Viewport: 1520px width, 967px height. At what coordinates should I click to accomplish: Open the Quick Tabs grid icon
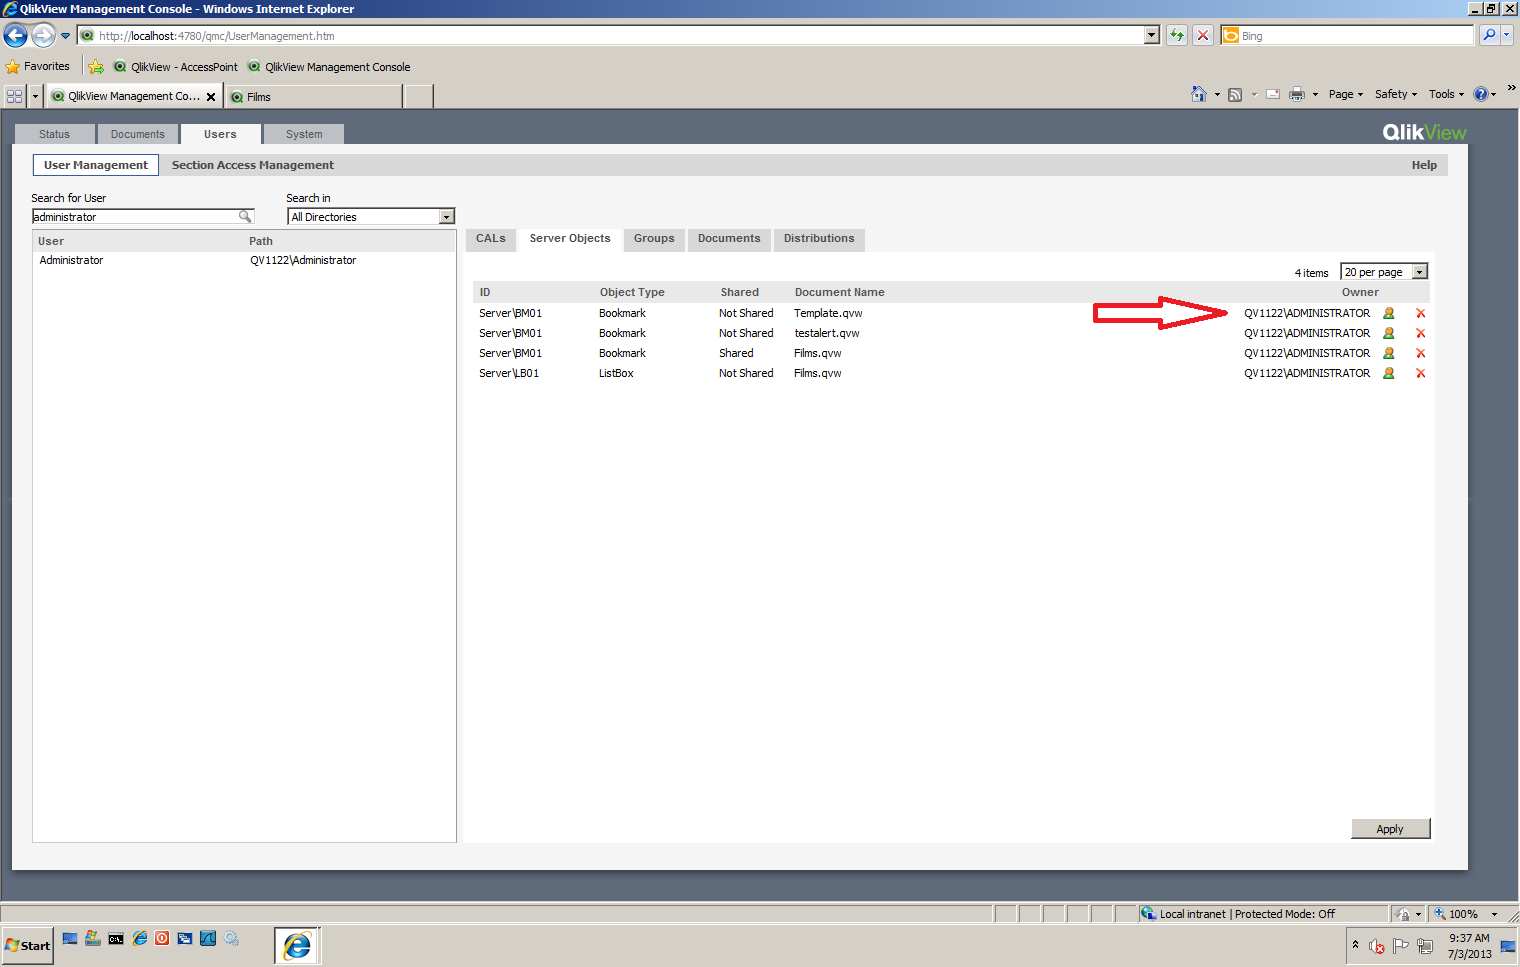pos(14,96)
